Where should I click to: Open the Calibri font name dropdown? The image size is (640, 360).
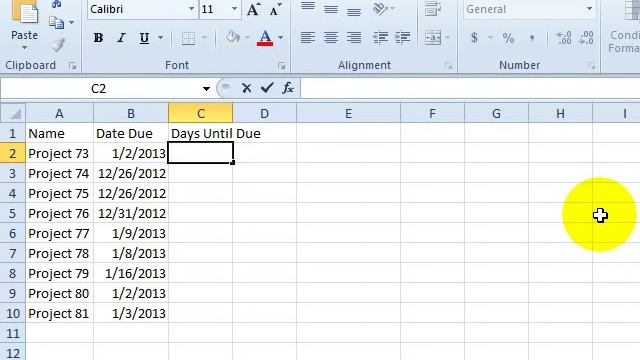pyautogui.click(x=191, y=9)
